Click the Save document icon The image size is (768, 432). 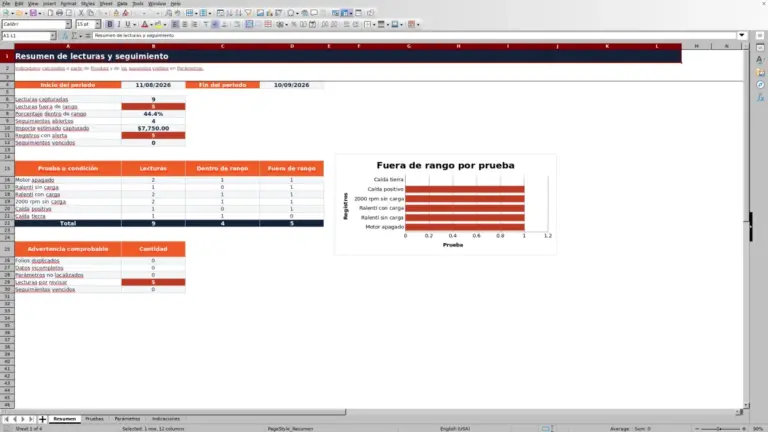click(x=33, y=13)
